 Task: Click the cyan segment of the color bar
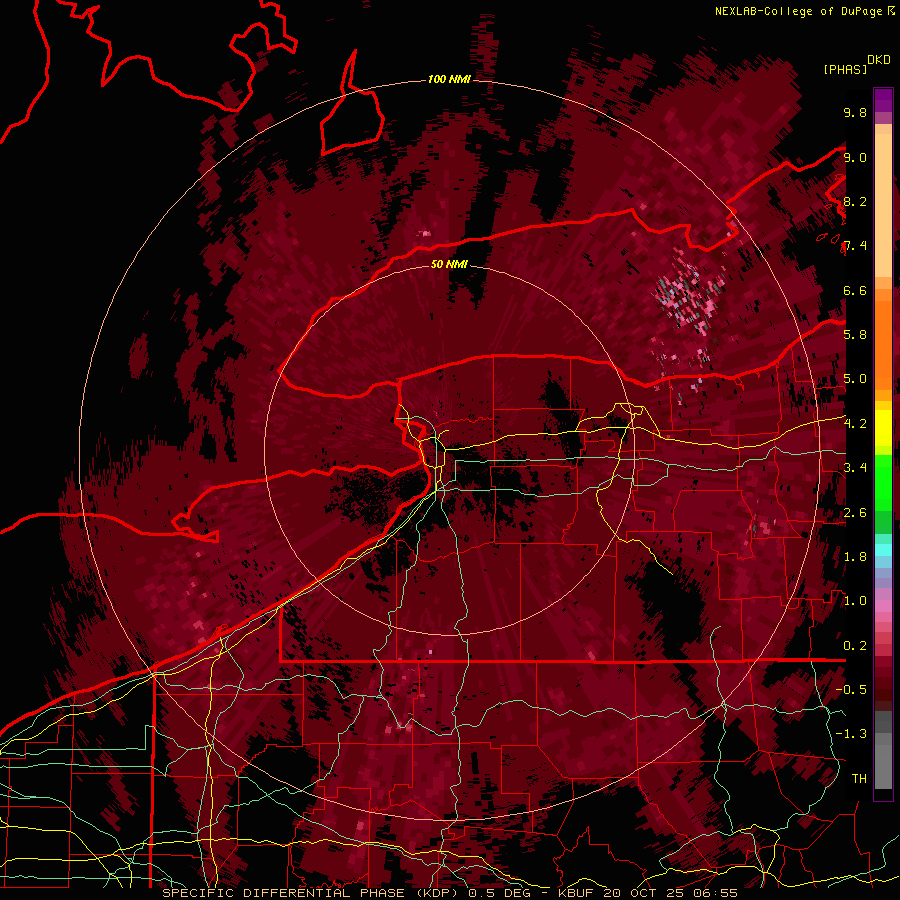(x=883, y=550)
